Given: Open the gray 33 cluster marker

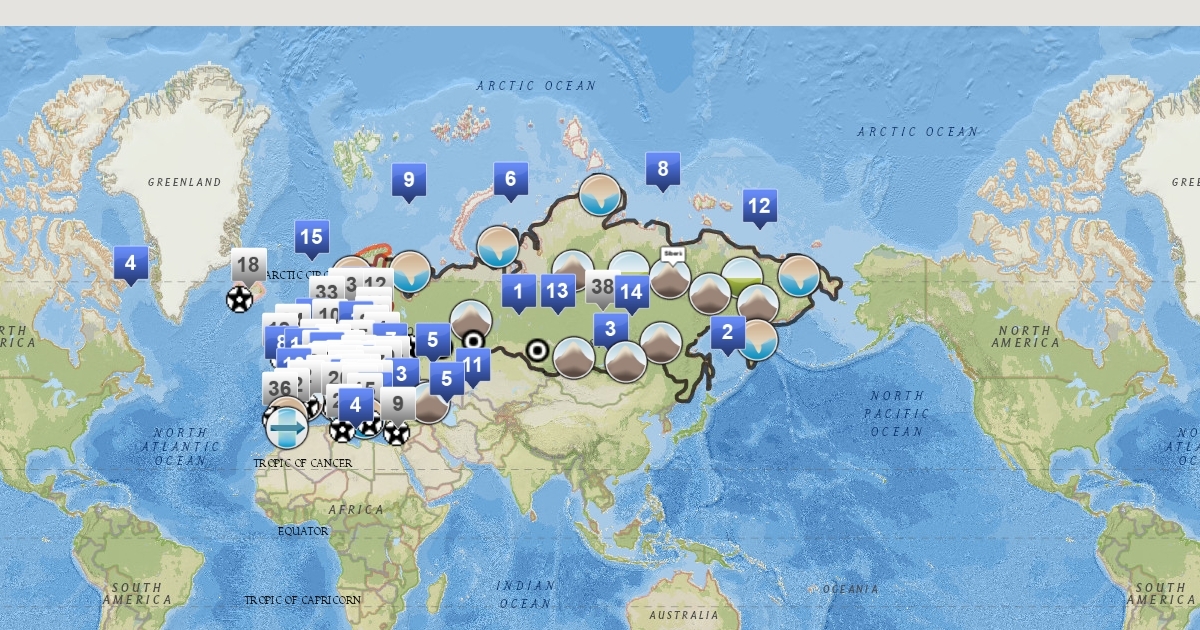Looking at the screenshot, I should coord(325,293).
